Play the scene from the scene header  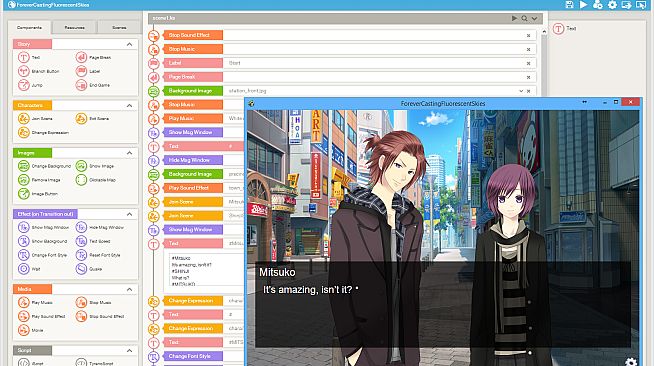click(x=514, y=18)
